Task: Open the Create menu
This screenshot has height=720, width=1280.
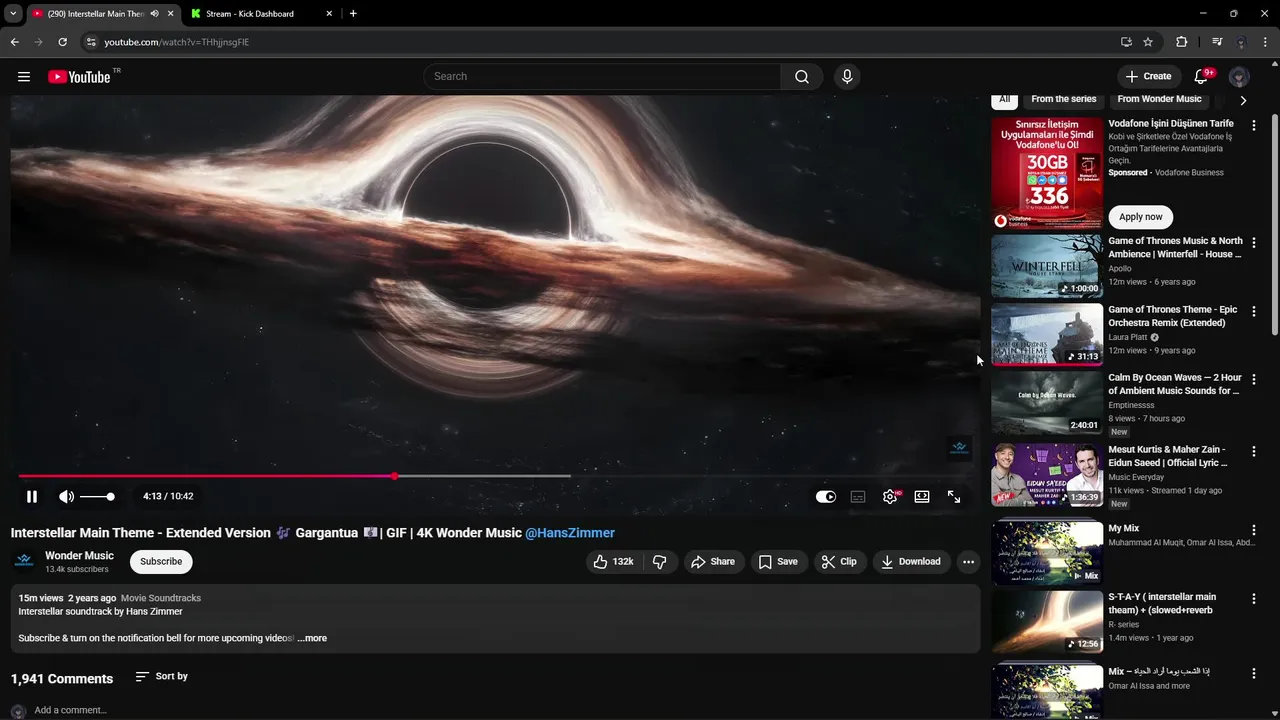Action: click(x=1148, y=77)
